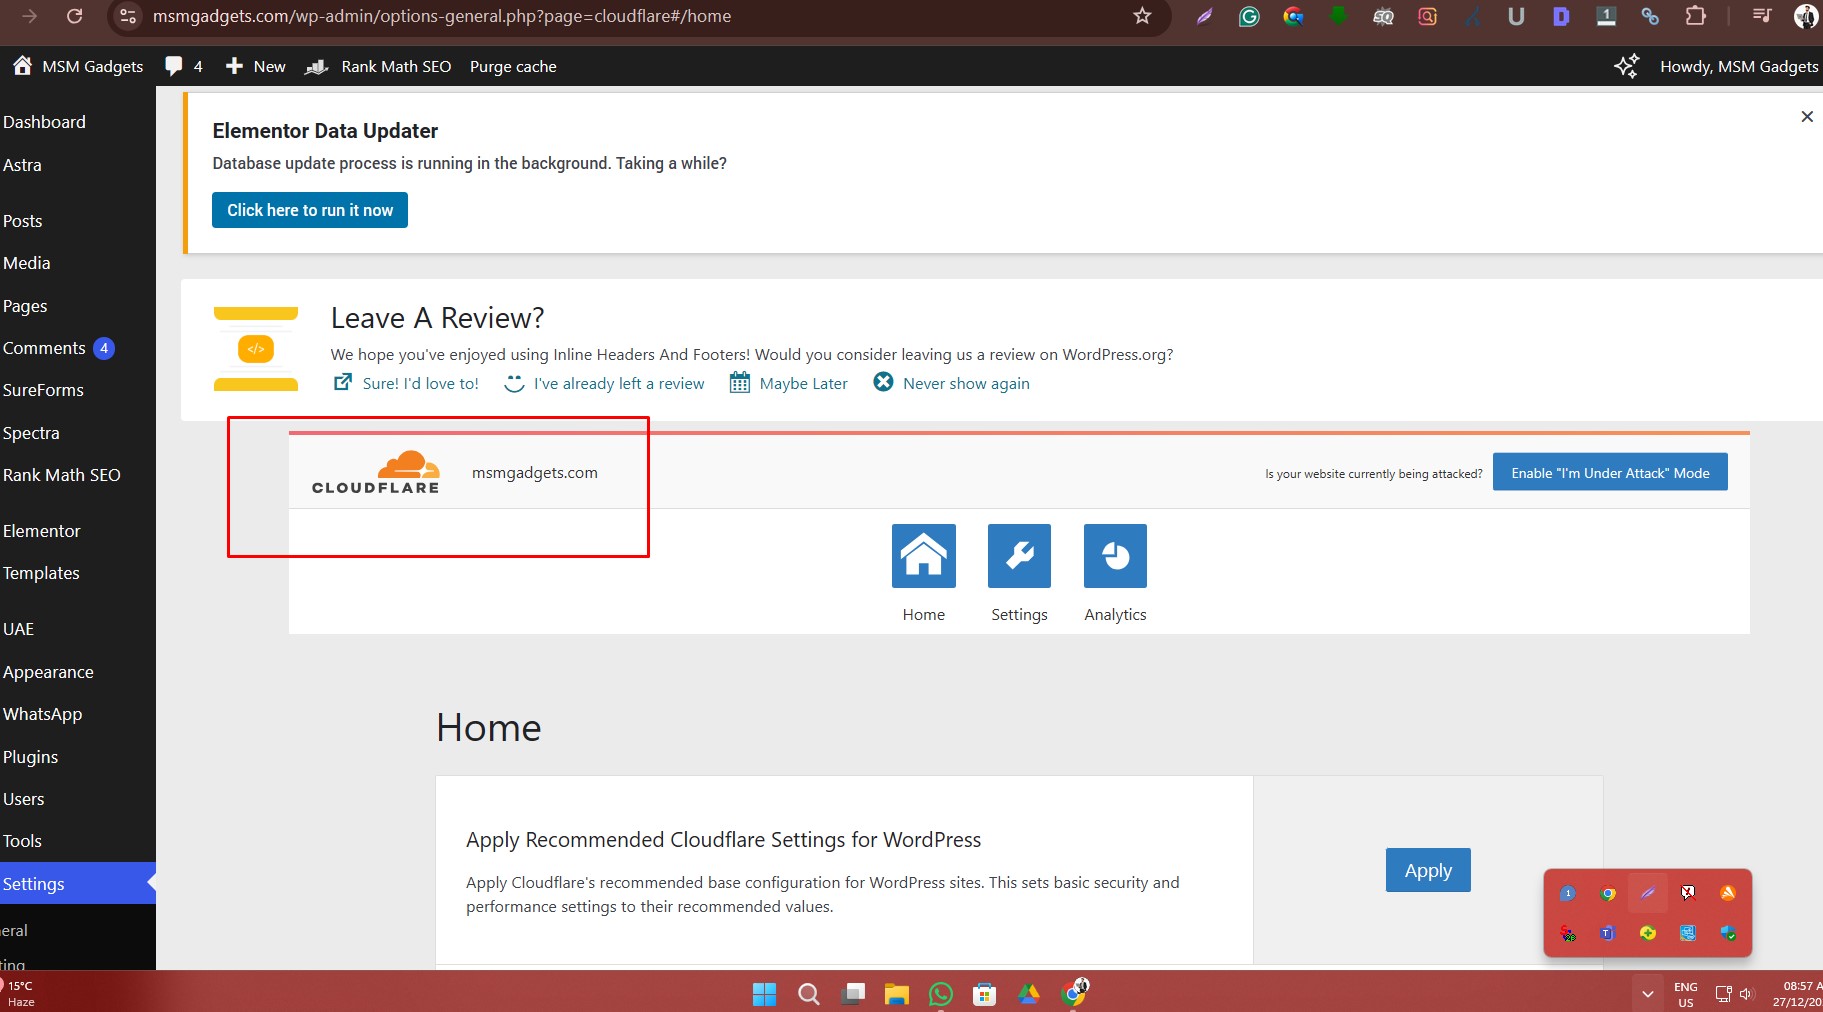1823x1012 pixels.
Task: Reload the page with the browser refresh icon
Action: (74, 16)
